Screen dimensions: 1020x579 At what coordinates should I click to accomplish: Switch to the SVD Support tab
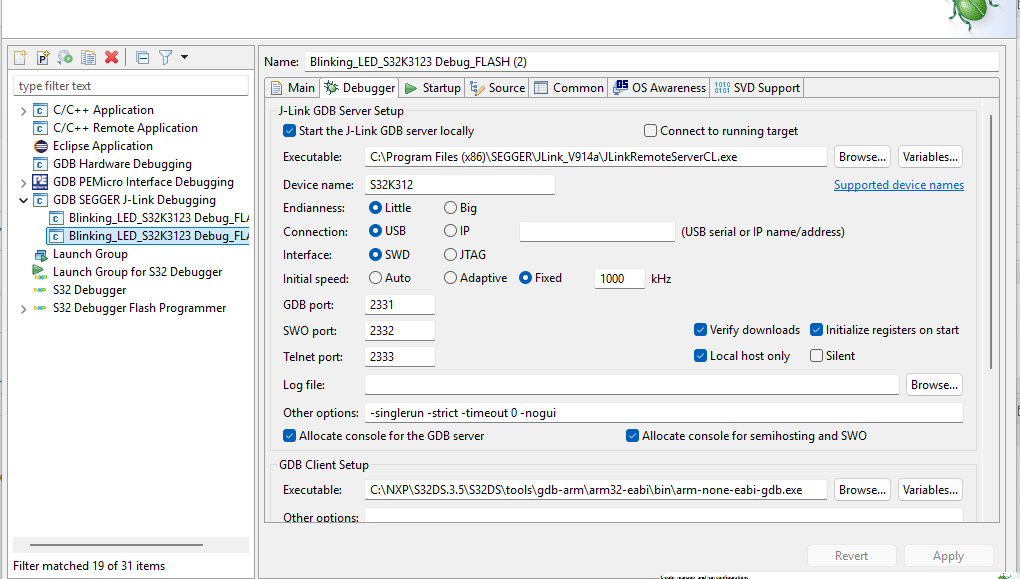[757, 88]
